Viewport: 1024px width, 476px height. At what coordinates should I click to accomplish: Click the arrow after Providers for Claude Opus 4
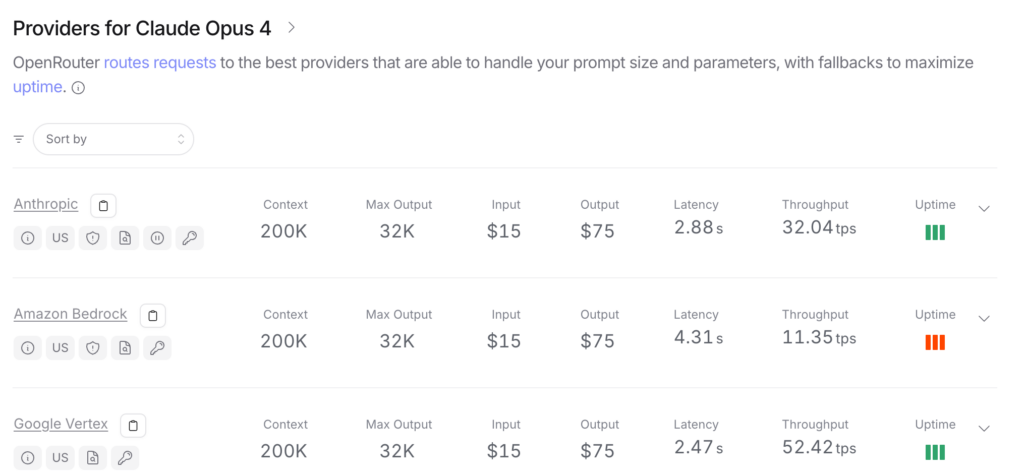[x=292, y=27]
